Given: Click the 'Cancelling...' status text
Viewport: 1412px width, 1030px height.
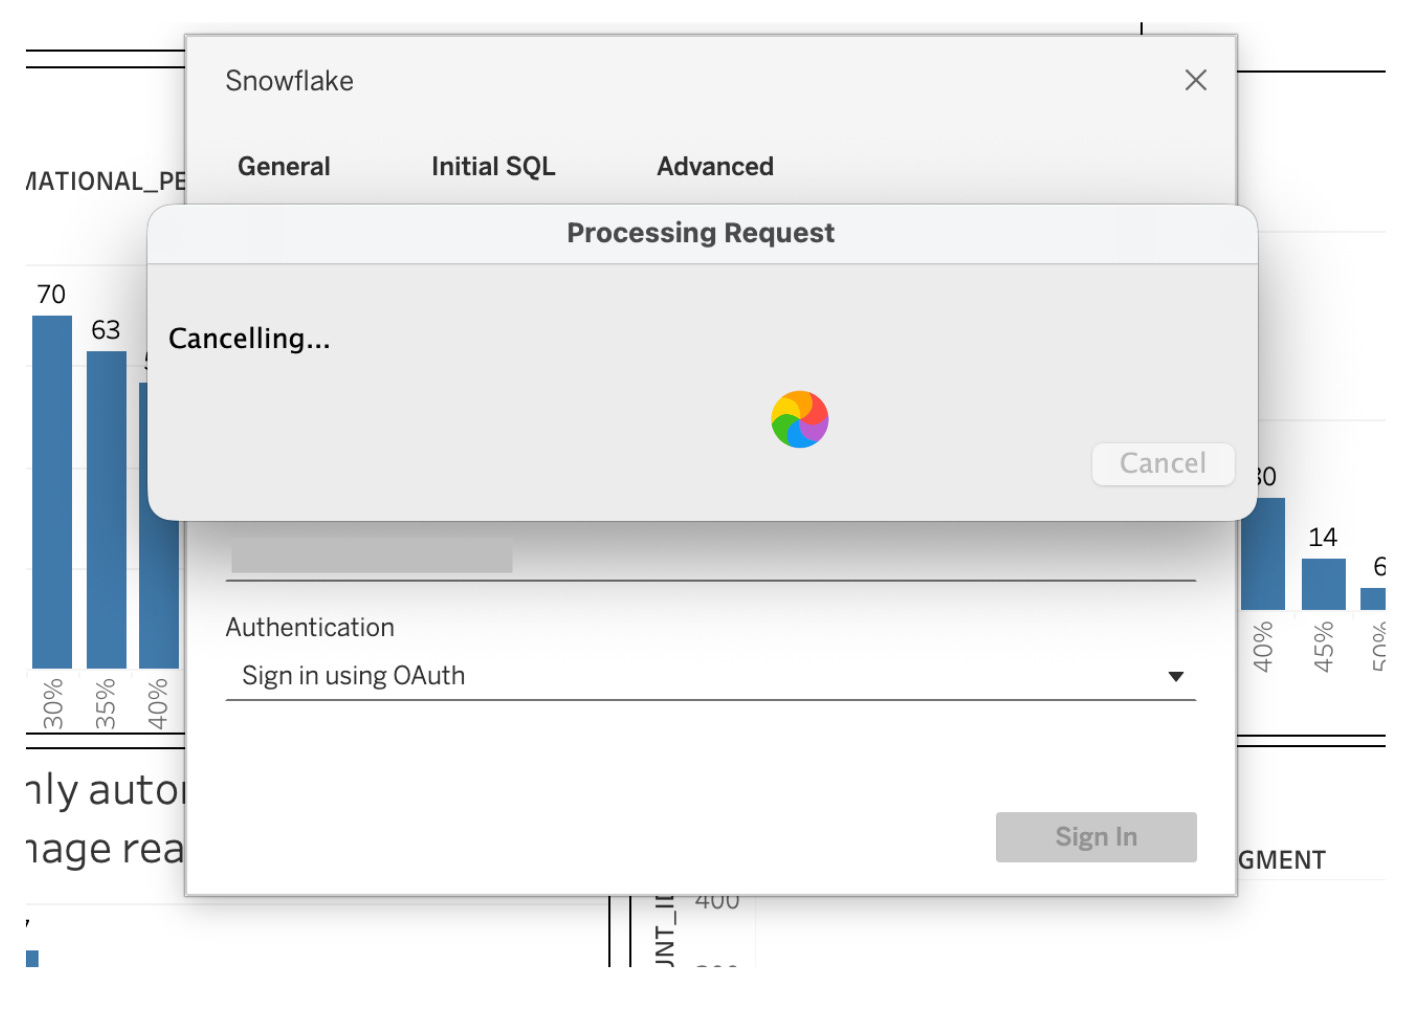Looking at the screenshot, I should 249,339.
